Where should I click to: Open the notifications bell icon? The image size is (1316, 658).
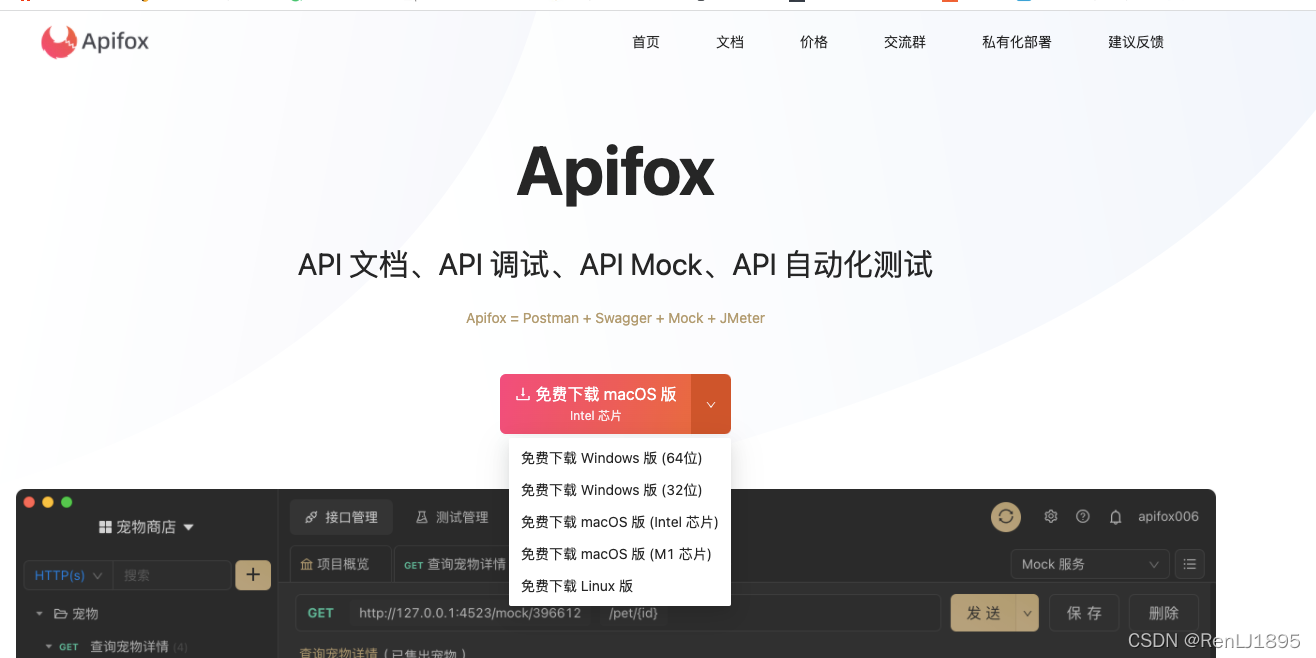click(x=1116, y=517)
